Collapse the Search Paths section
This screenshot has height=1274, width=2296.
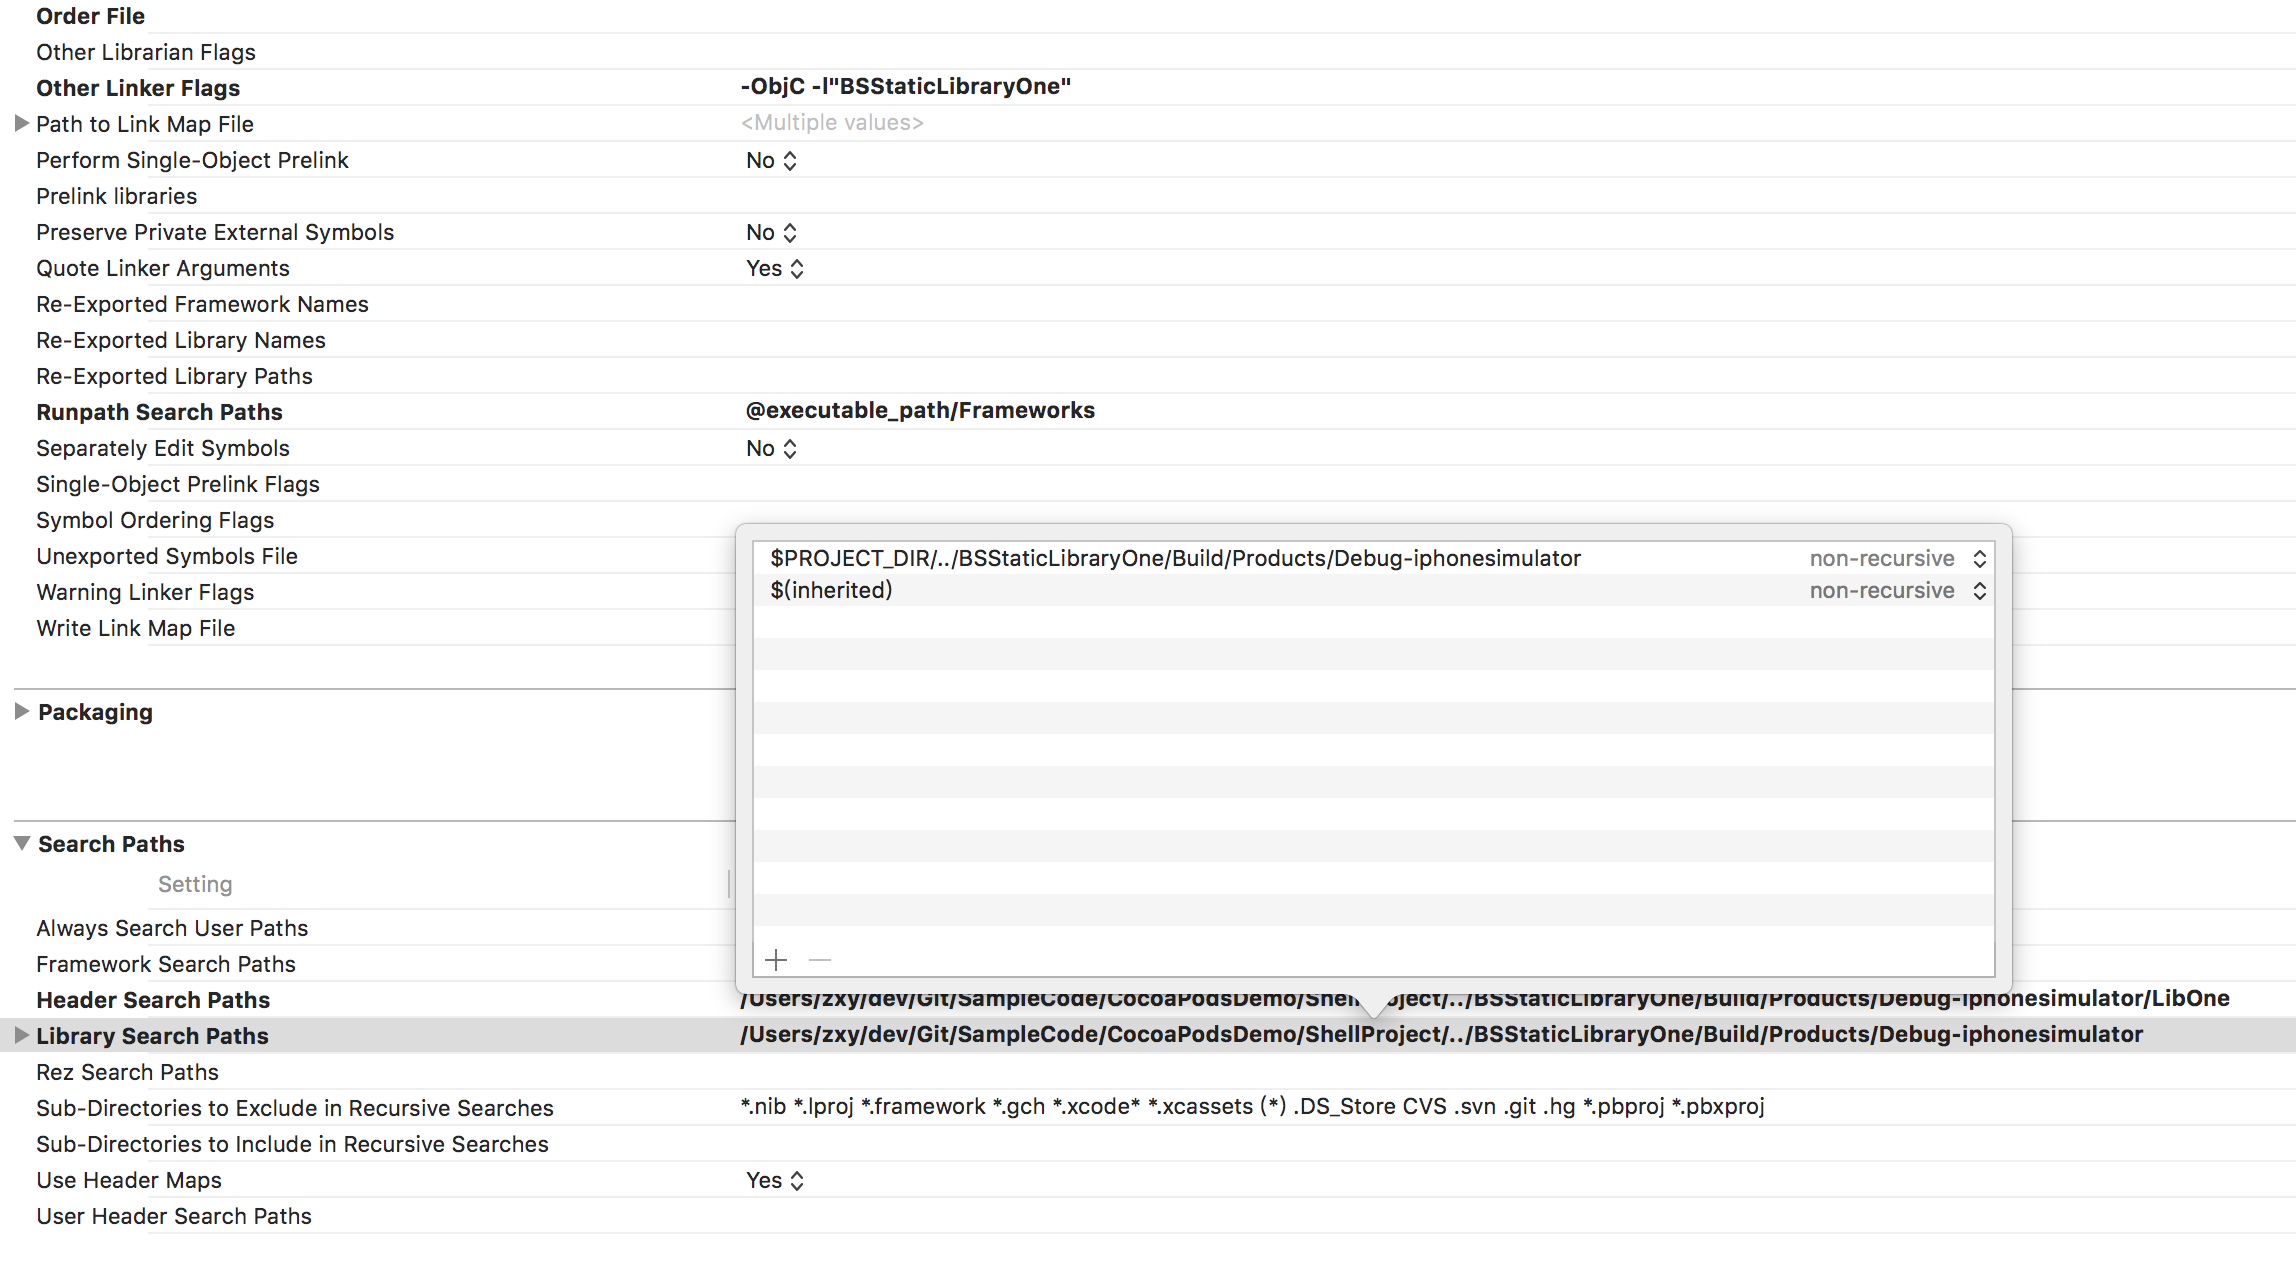(21, 843)
